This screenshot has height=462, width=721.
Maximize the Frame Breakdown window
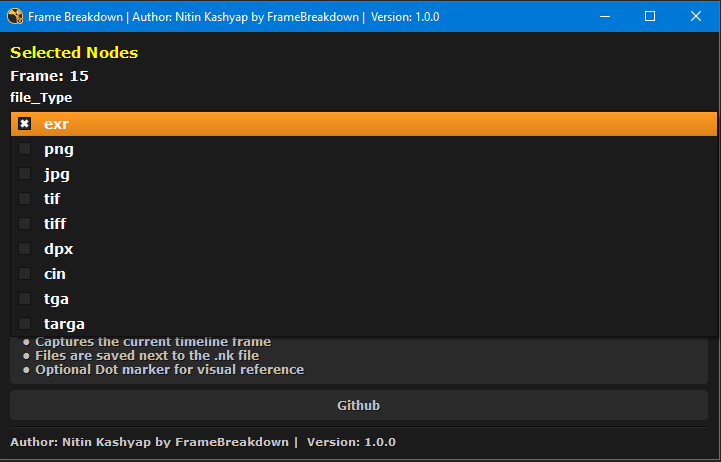(650, 16)
